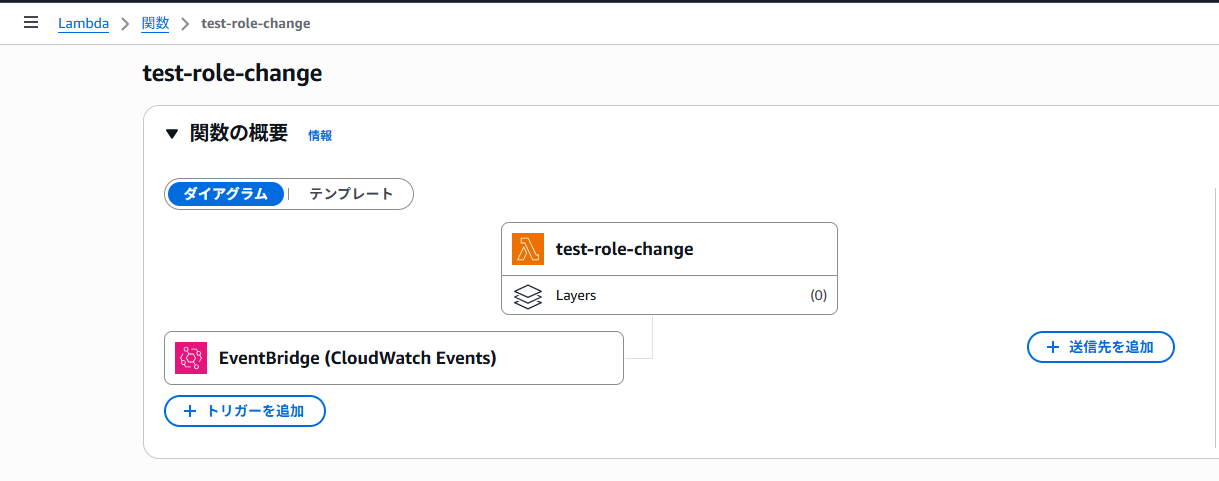
Task: Select the EventBridge (CloudWatch Events) trigger box
Action: pos(394,358)
